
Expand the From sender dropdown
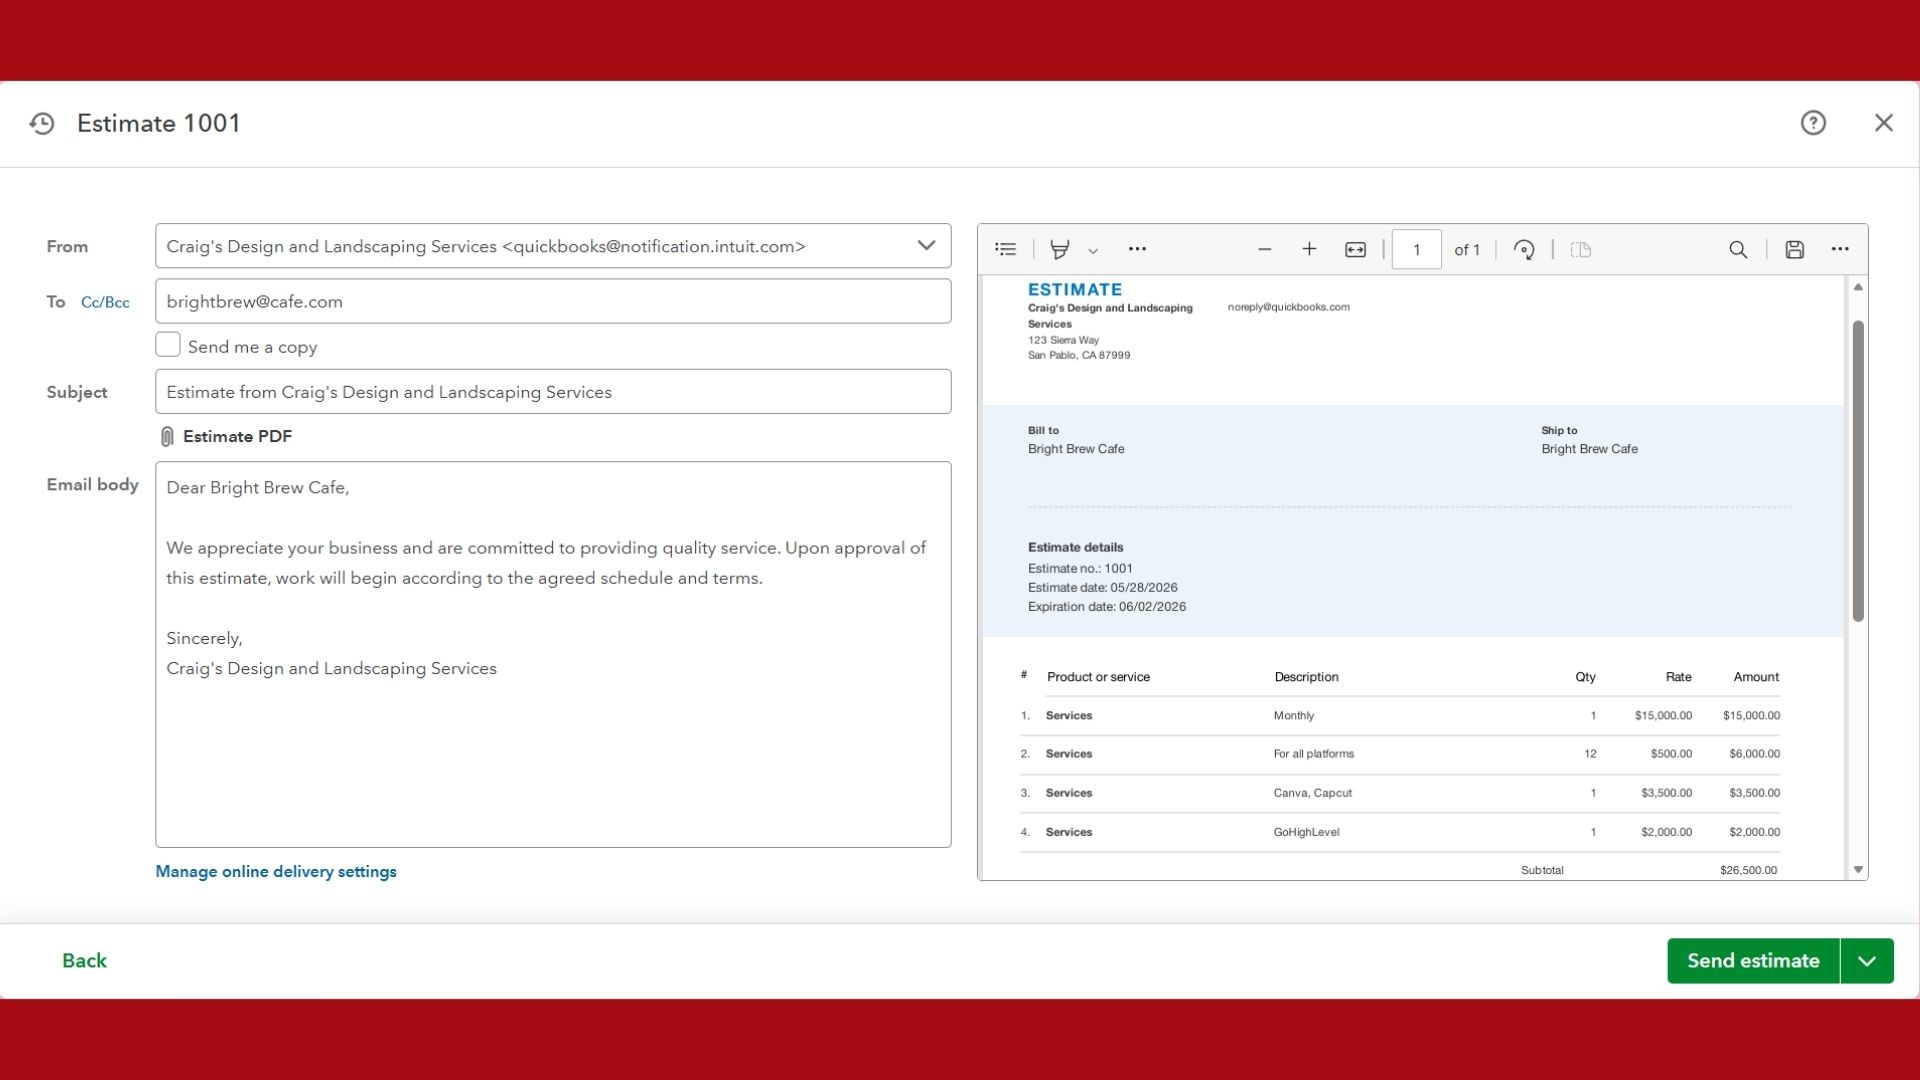(926, 246)
